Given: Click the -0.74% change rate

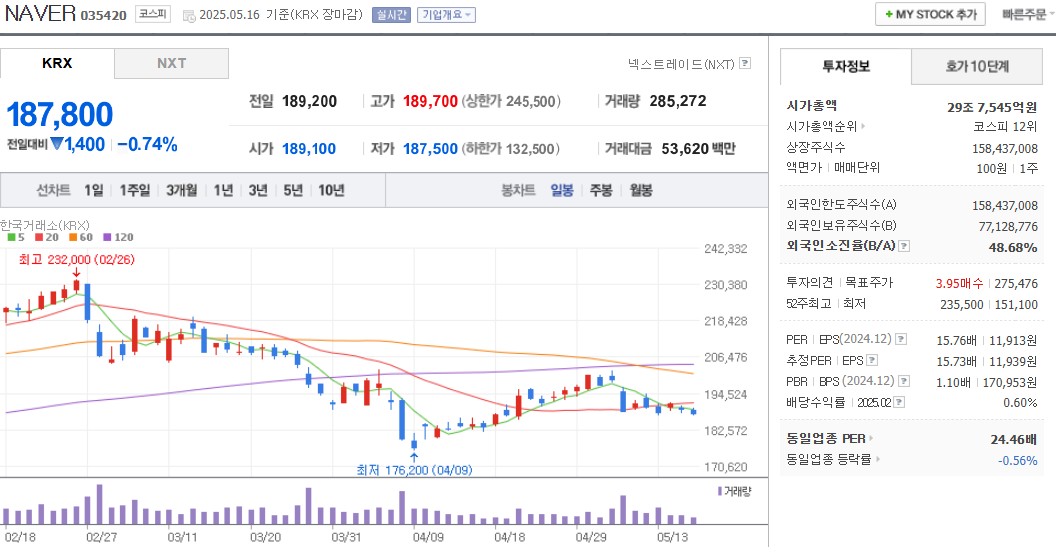Looking at the screenshot, I should tap(147, 144).
